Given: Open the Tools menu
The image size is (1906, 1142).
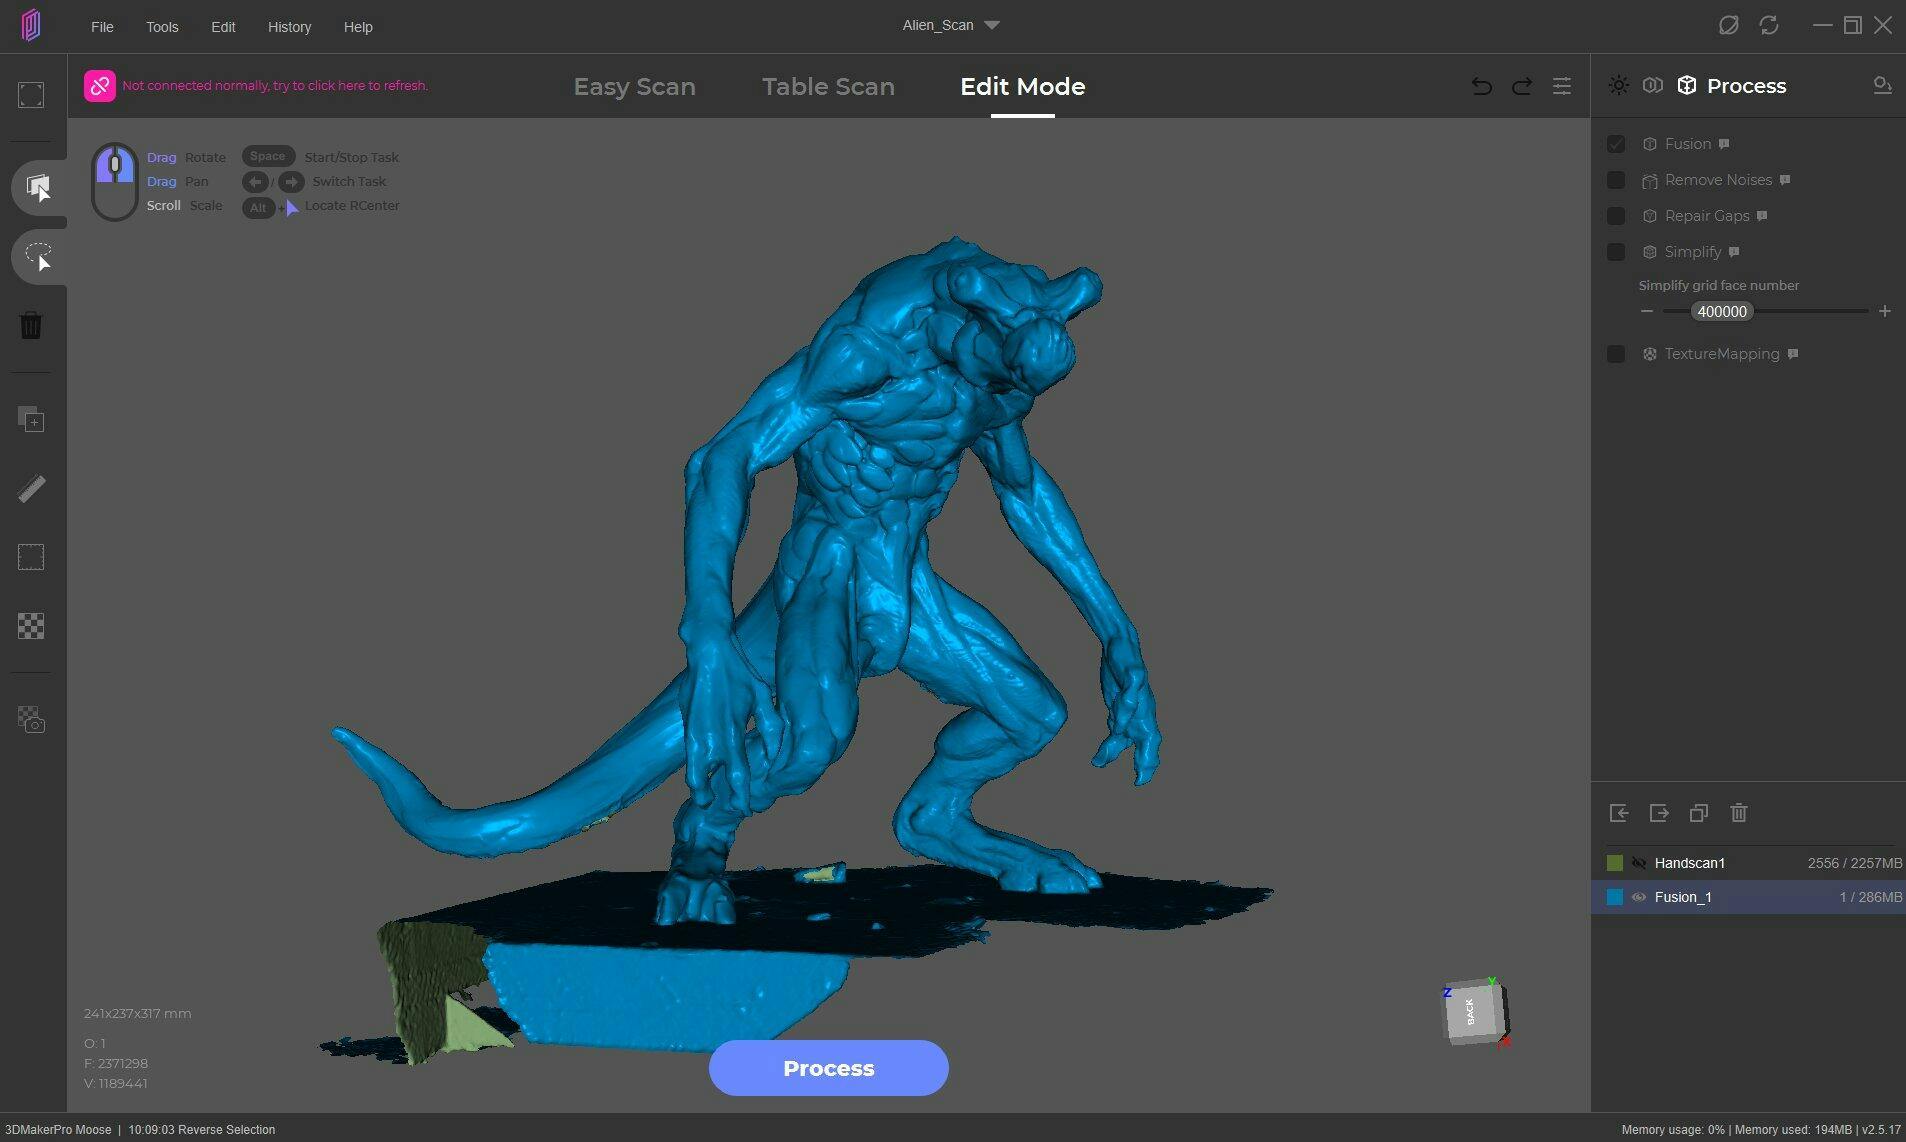Looking at the screenshot, I should [162, 27].
